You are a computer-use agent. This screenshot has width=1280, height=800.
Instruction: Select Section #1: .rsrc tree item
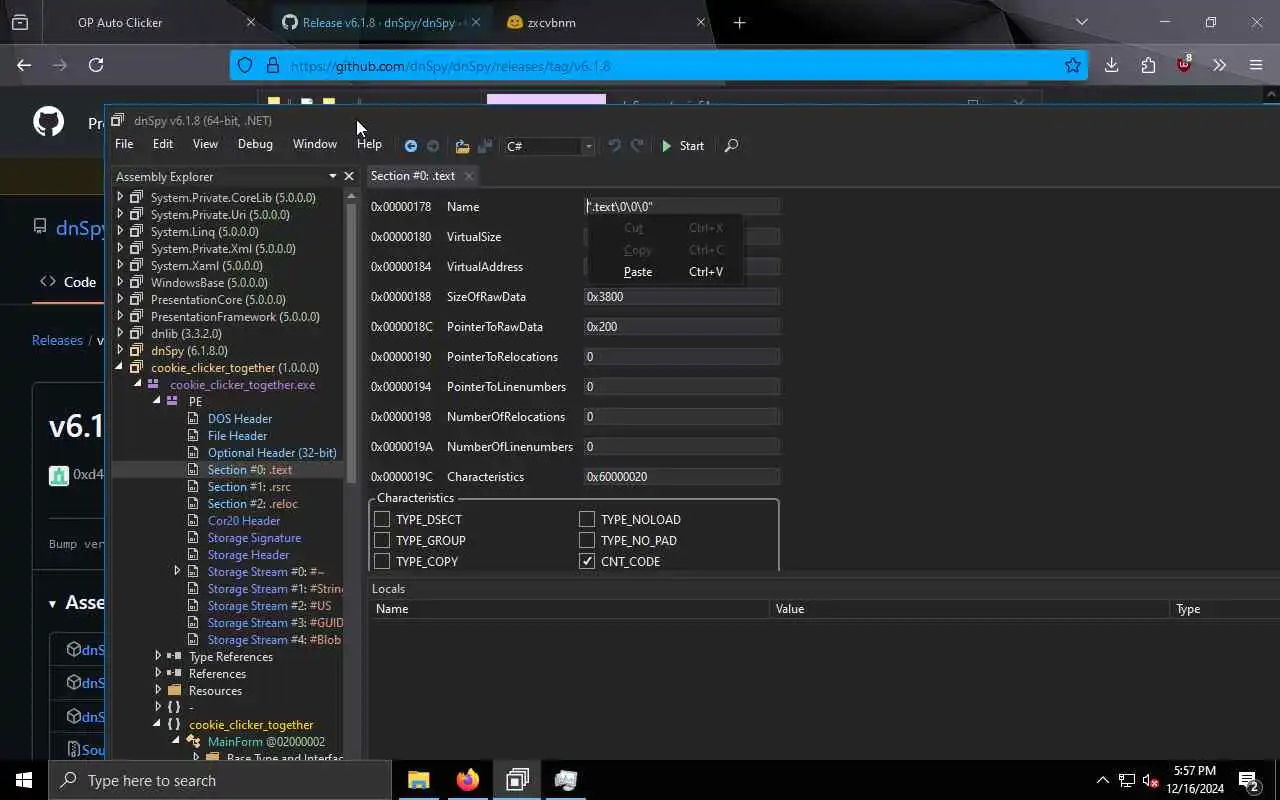(x=249, y=487)
